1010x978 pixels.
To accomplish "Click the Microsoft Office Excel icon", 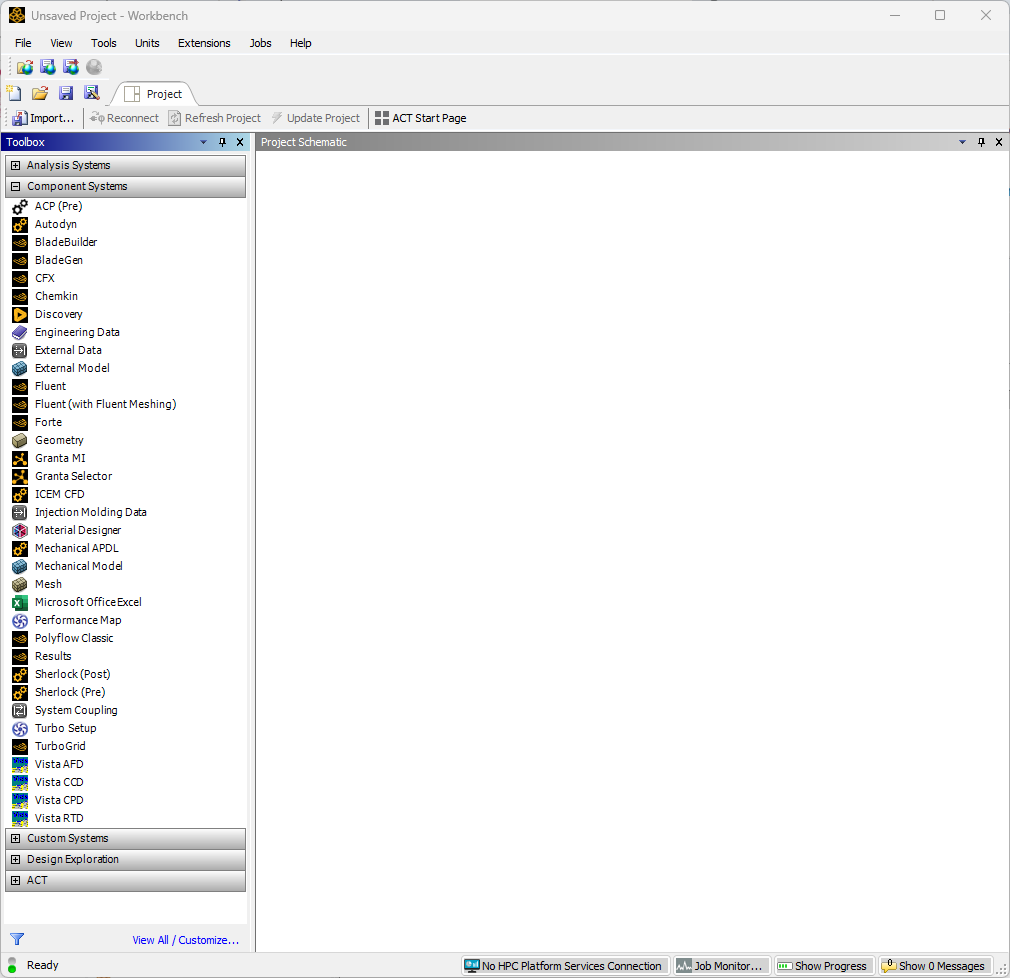I will coord(20,602).
